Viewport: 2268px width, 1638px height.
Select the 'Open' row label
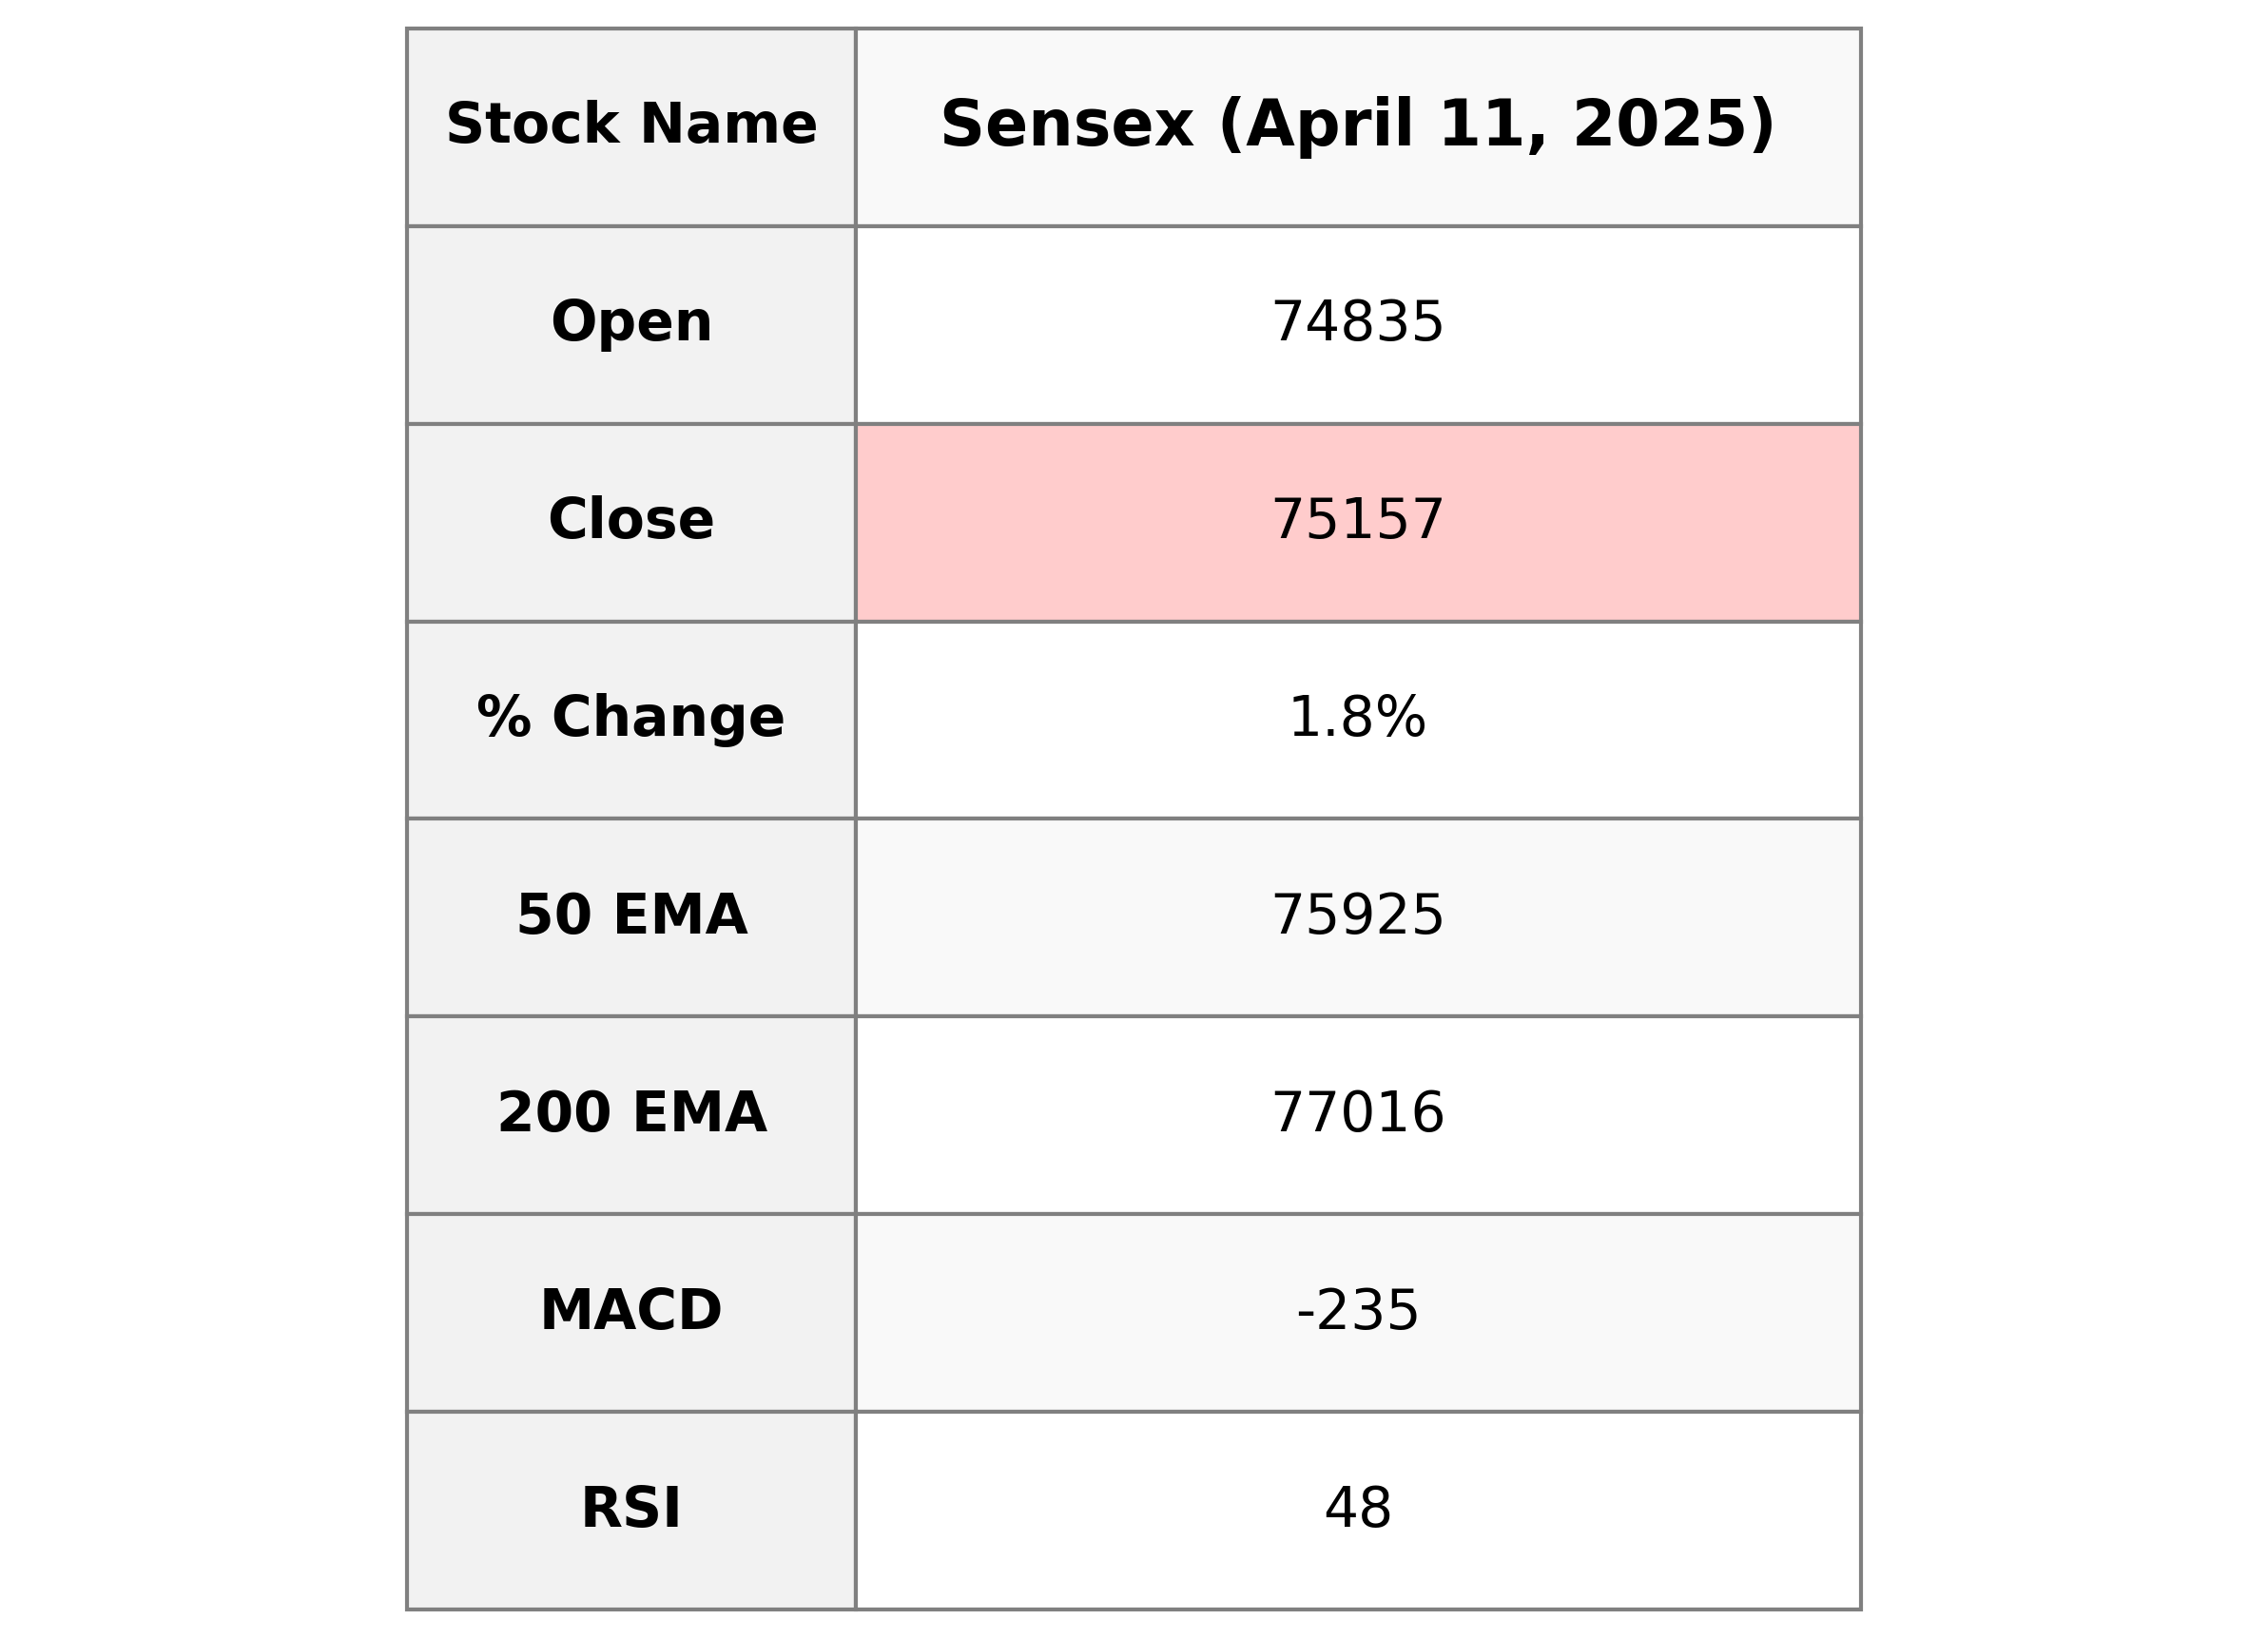click(631, 323)
